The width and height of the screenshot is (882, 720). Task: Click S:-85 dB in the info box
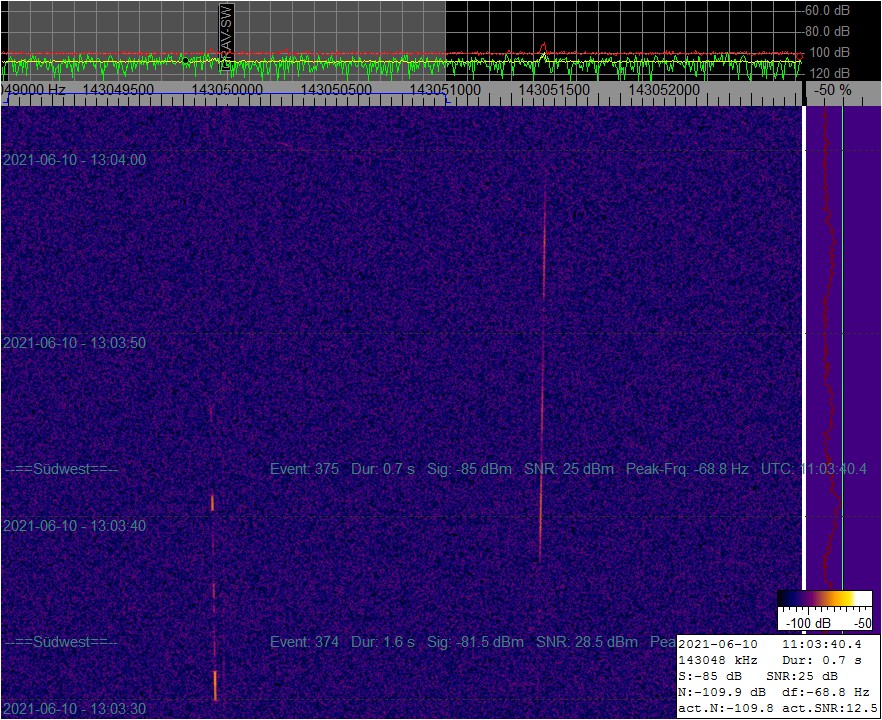click(710, 676)
